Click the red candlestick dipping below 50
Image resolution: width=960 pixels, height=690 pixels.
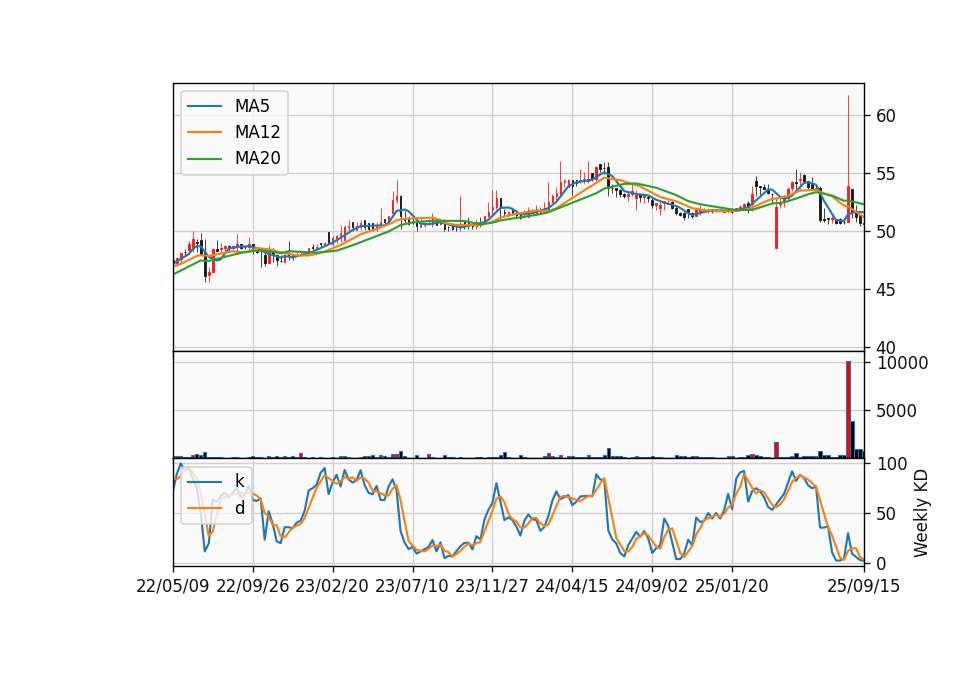[x=776, y=227]
